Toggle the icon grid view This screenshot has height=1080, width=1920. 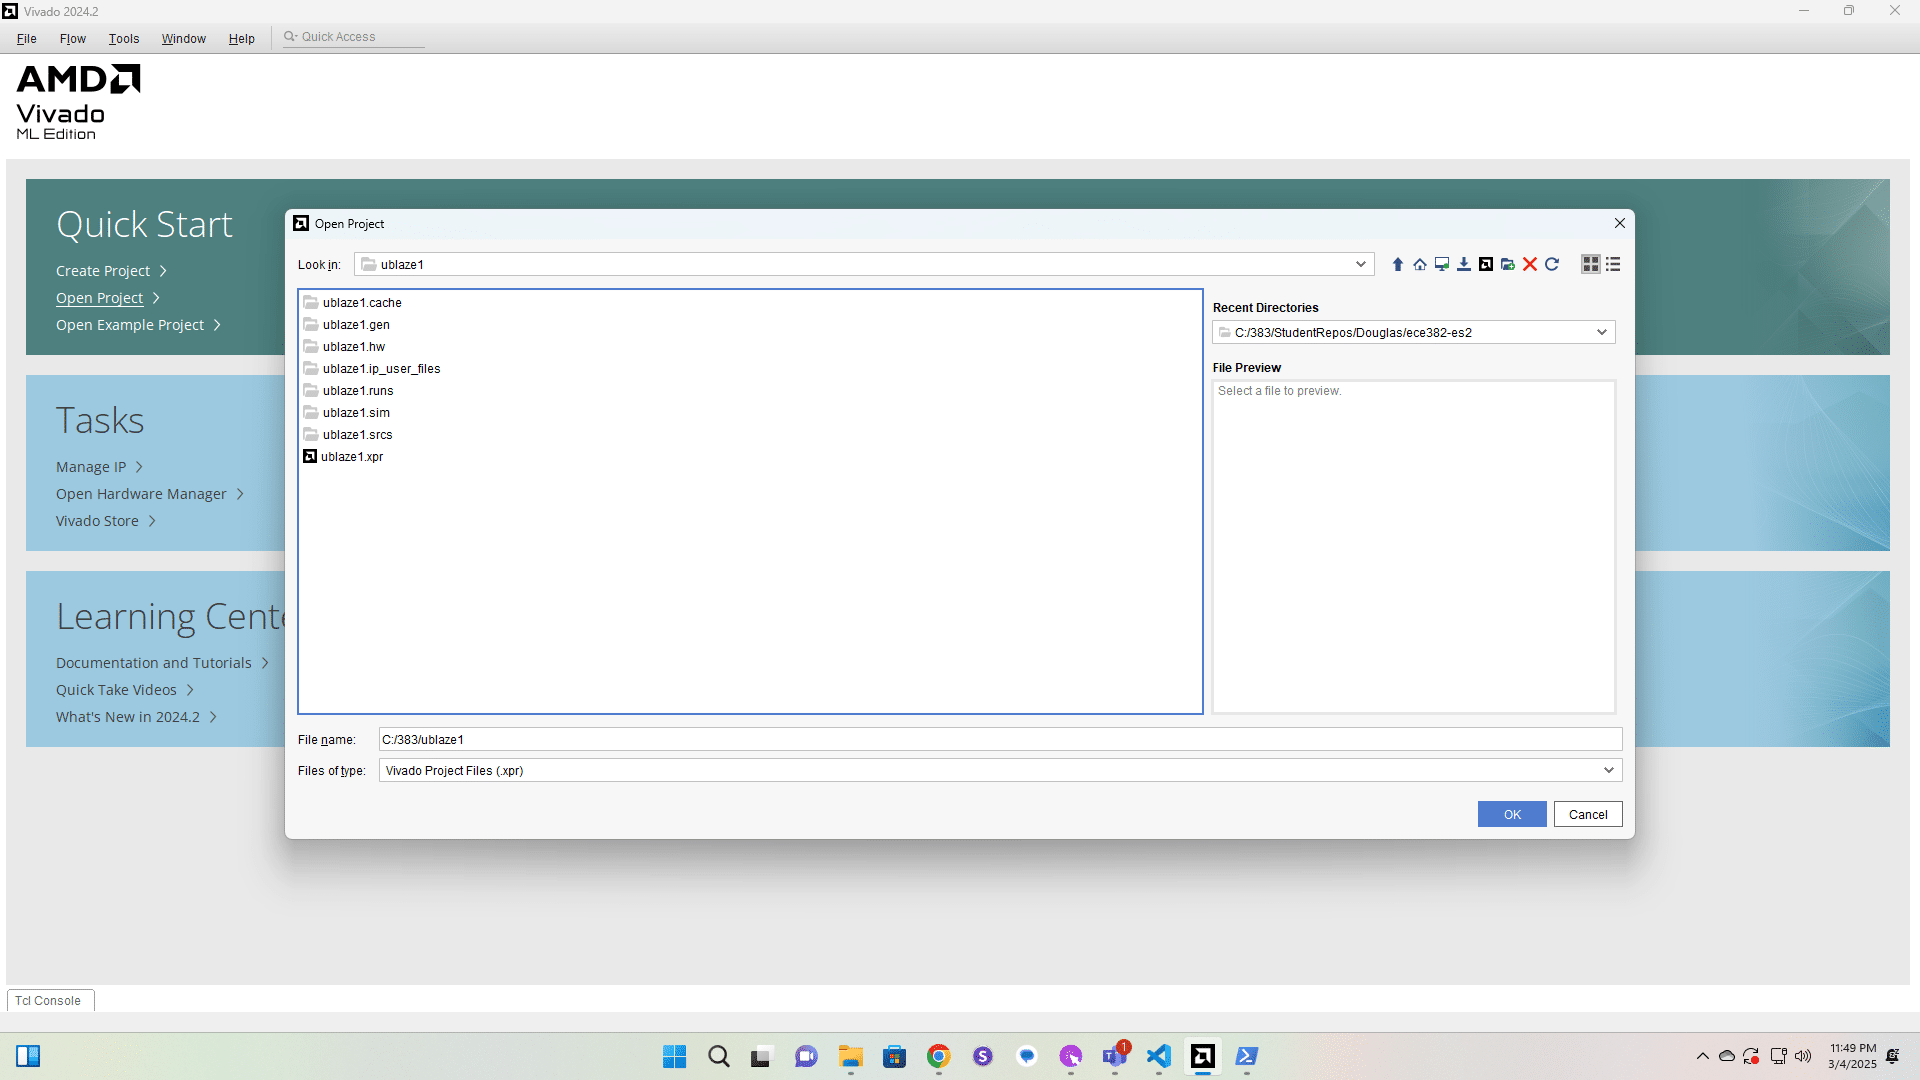1590,264
